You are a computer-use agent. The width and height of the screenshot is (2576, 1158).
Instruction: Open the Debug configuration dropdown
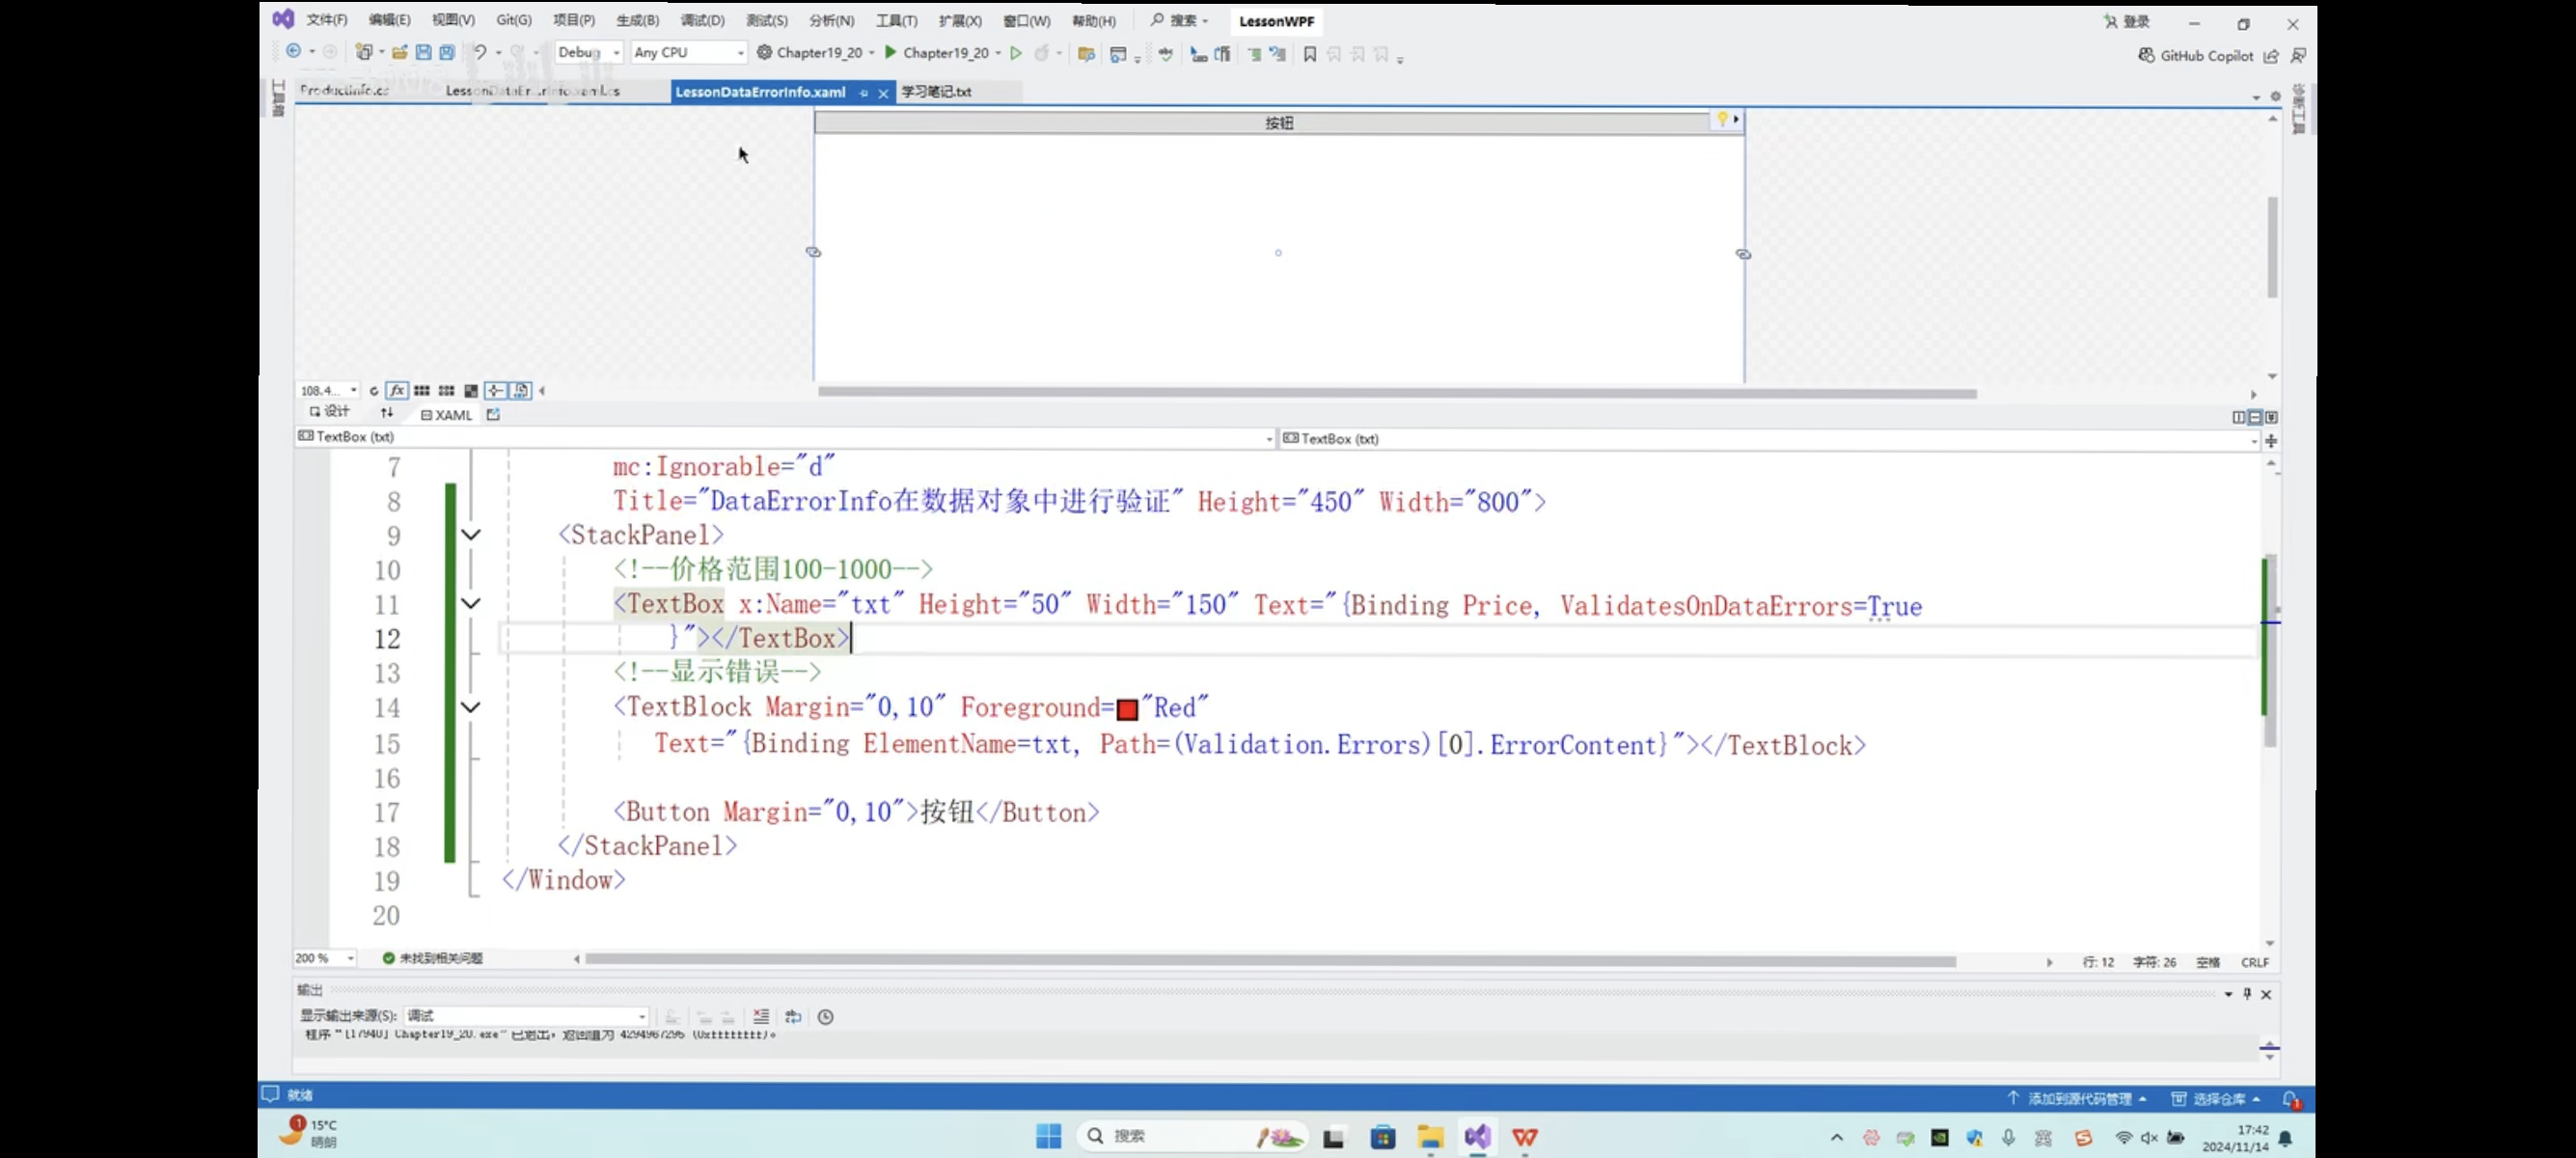click(589, 53)
